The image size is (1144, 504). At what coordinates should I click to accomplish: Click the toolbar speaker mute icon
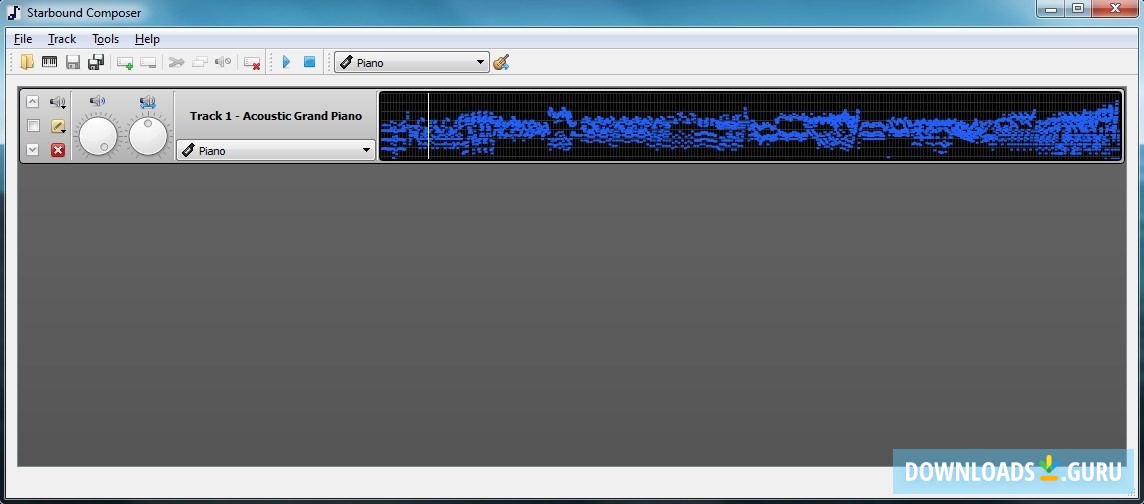(223, 62)
